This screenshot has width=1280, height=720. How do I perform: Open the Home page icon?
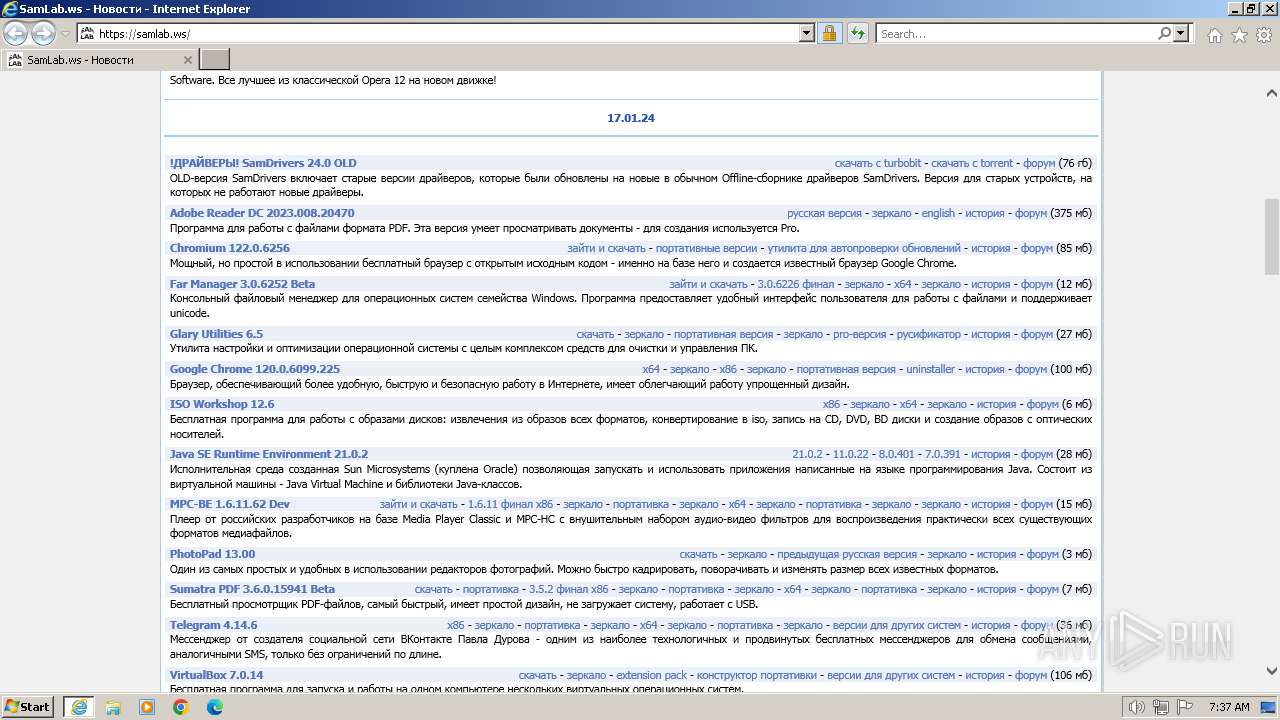point(1214,35)
